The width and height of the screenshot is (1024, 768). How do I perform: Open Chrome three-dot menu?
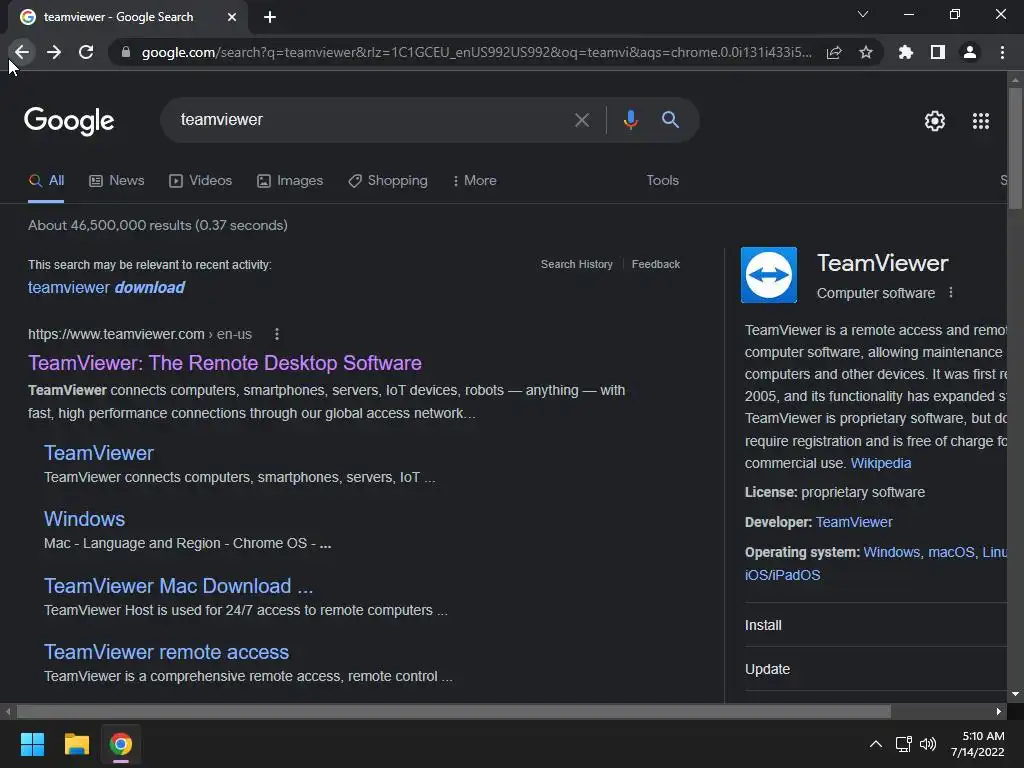click(x=1002, y=52)
